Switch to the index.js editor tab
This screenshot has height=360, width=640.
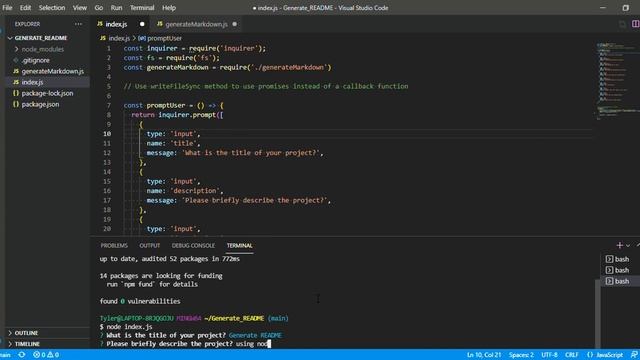(121, 24)
